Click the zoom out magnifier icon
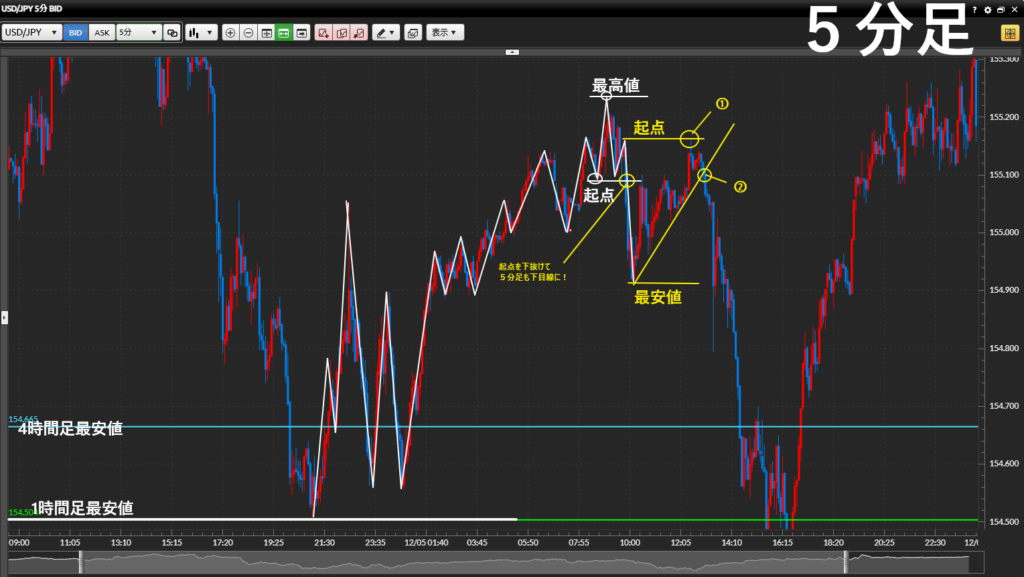 [x=248, y=32]
